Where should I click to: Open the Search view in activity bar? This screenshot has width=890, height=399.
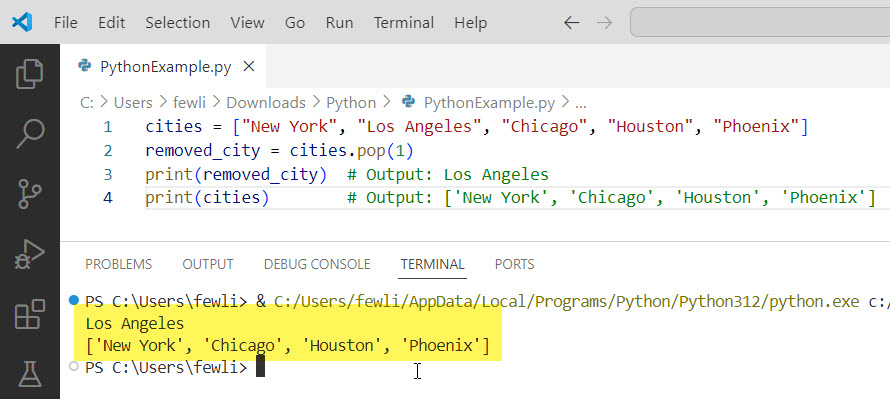30,133
